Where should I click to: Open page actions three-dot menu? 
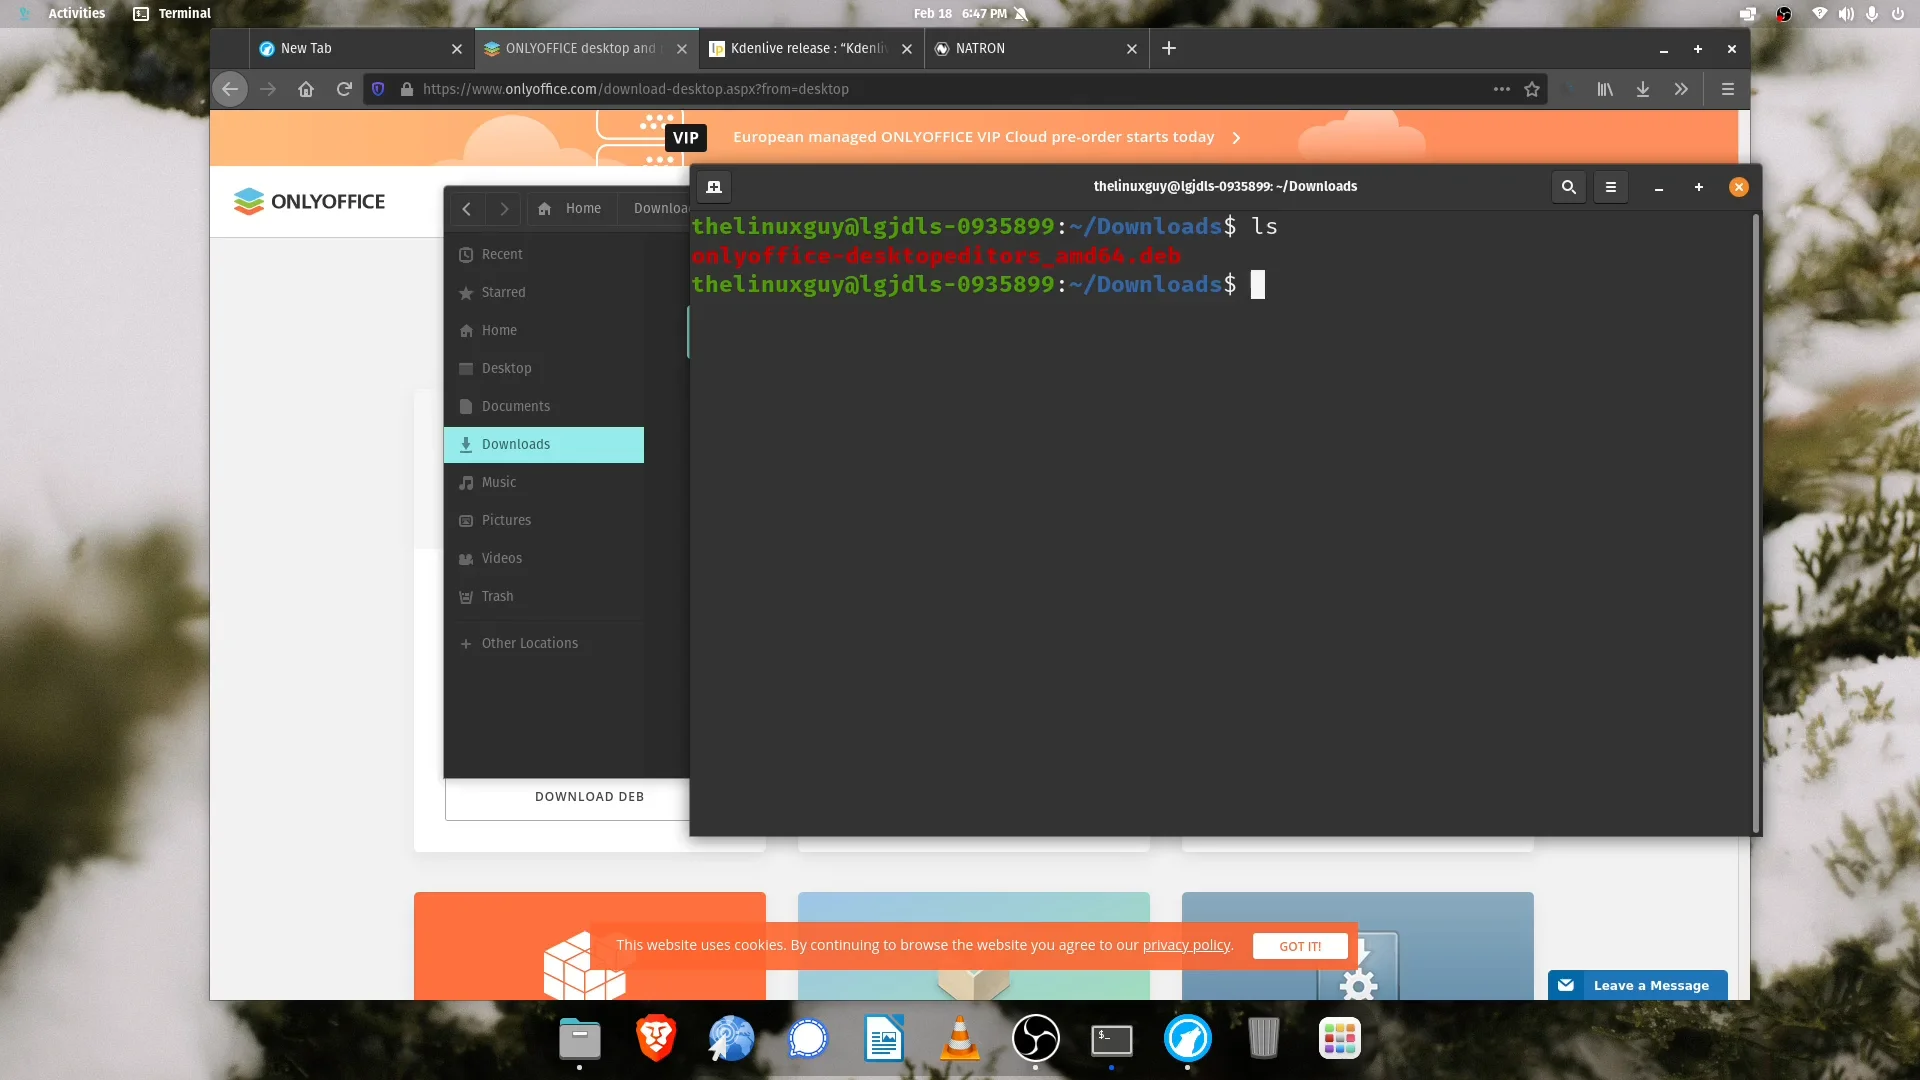1502,89
